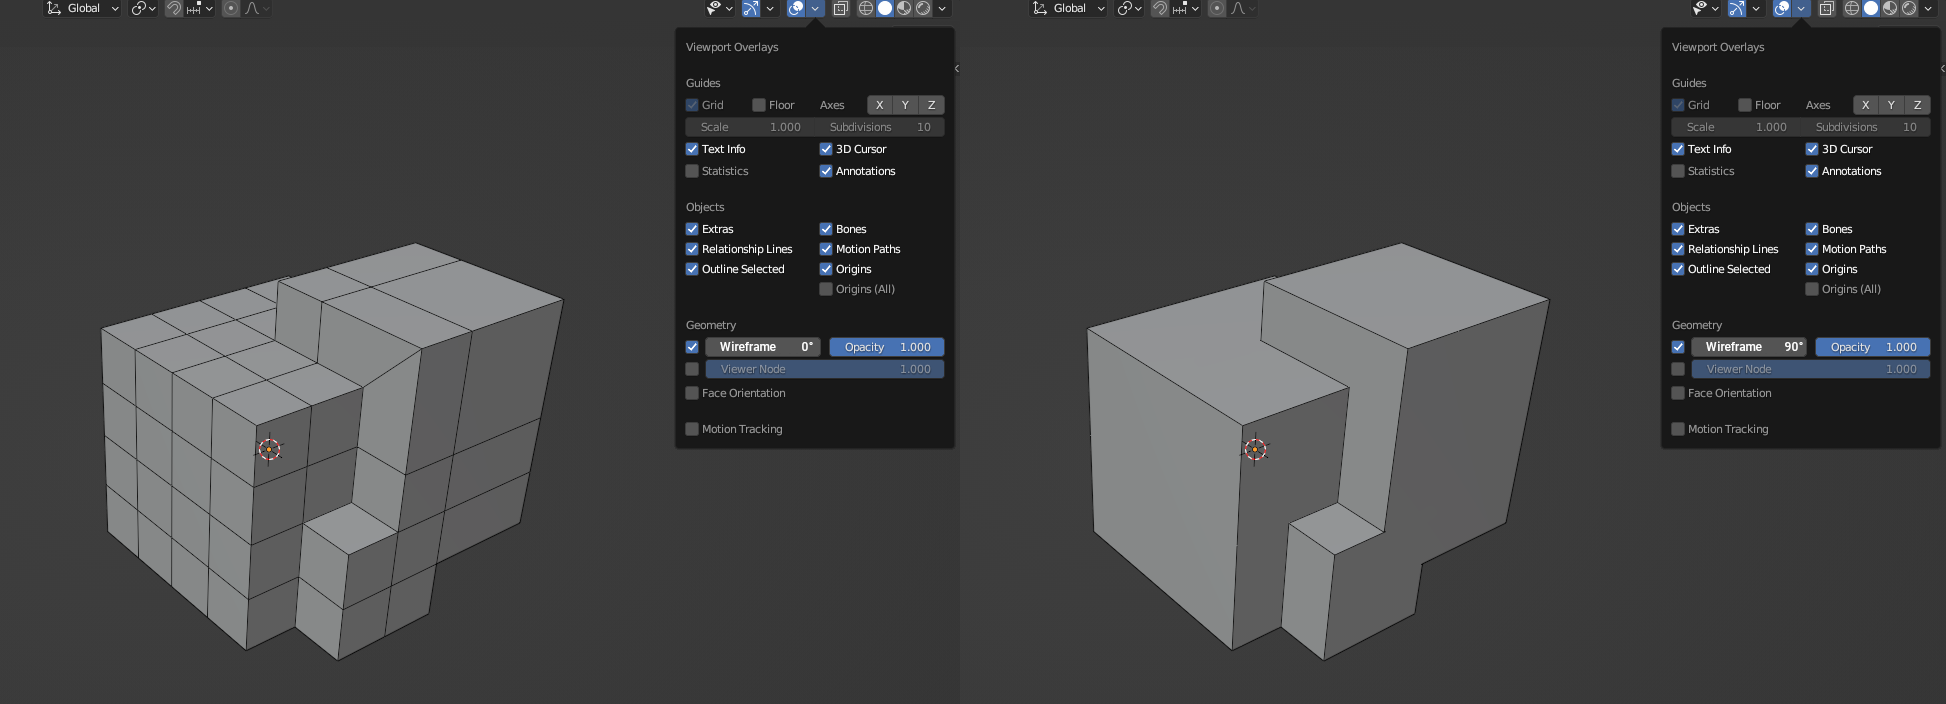
Task: Toggle X-Ray icon in right viewport header
Action: (x=1827, y=8)
